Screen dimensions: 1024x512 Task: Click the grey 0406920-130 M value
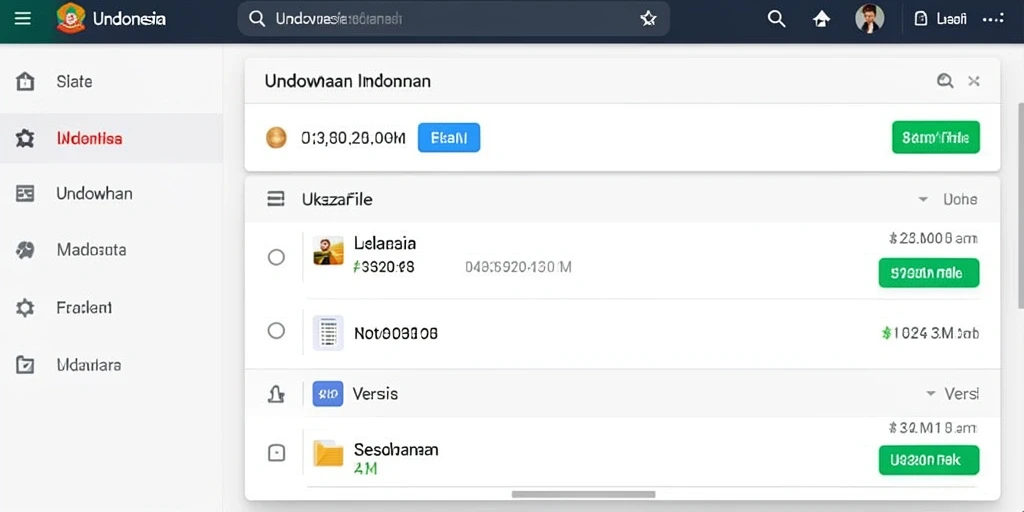[518, 267]
